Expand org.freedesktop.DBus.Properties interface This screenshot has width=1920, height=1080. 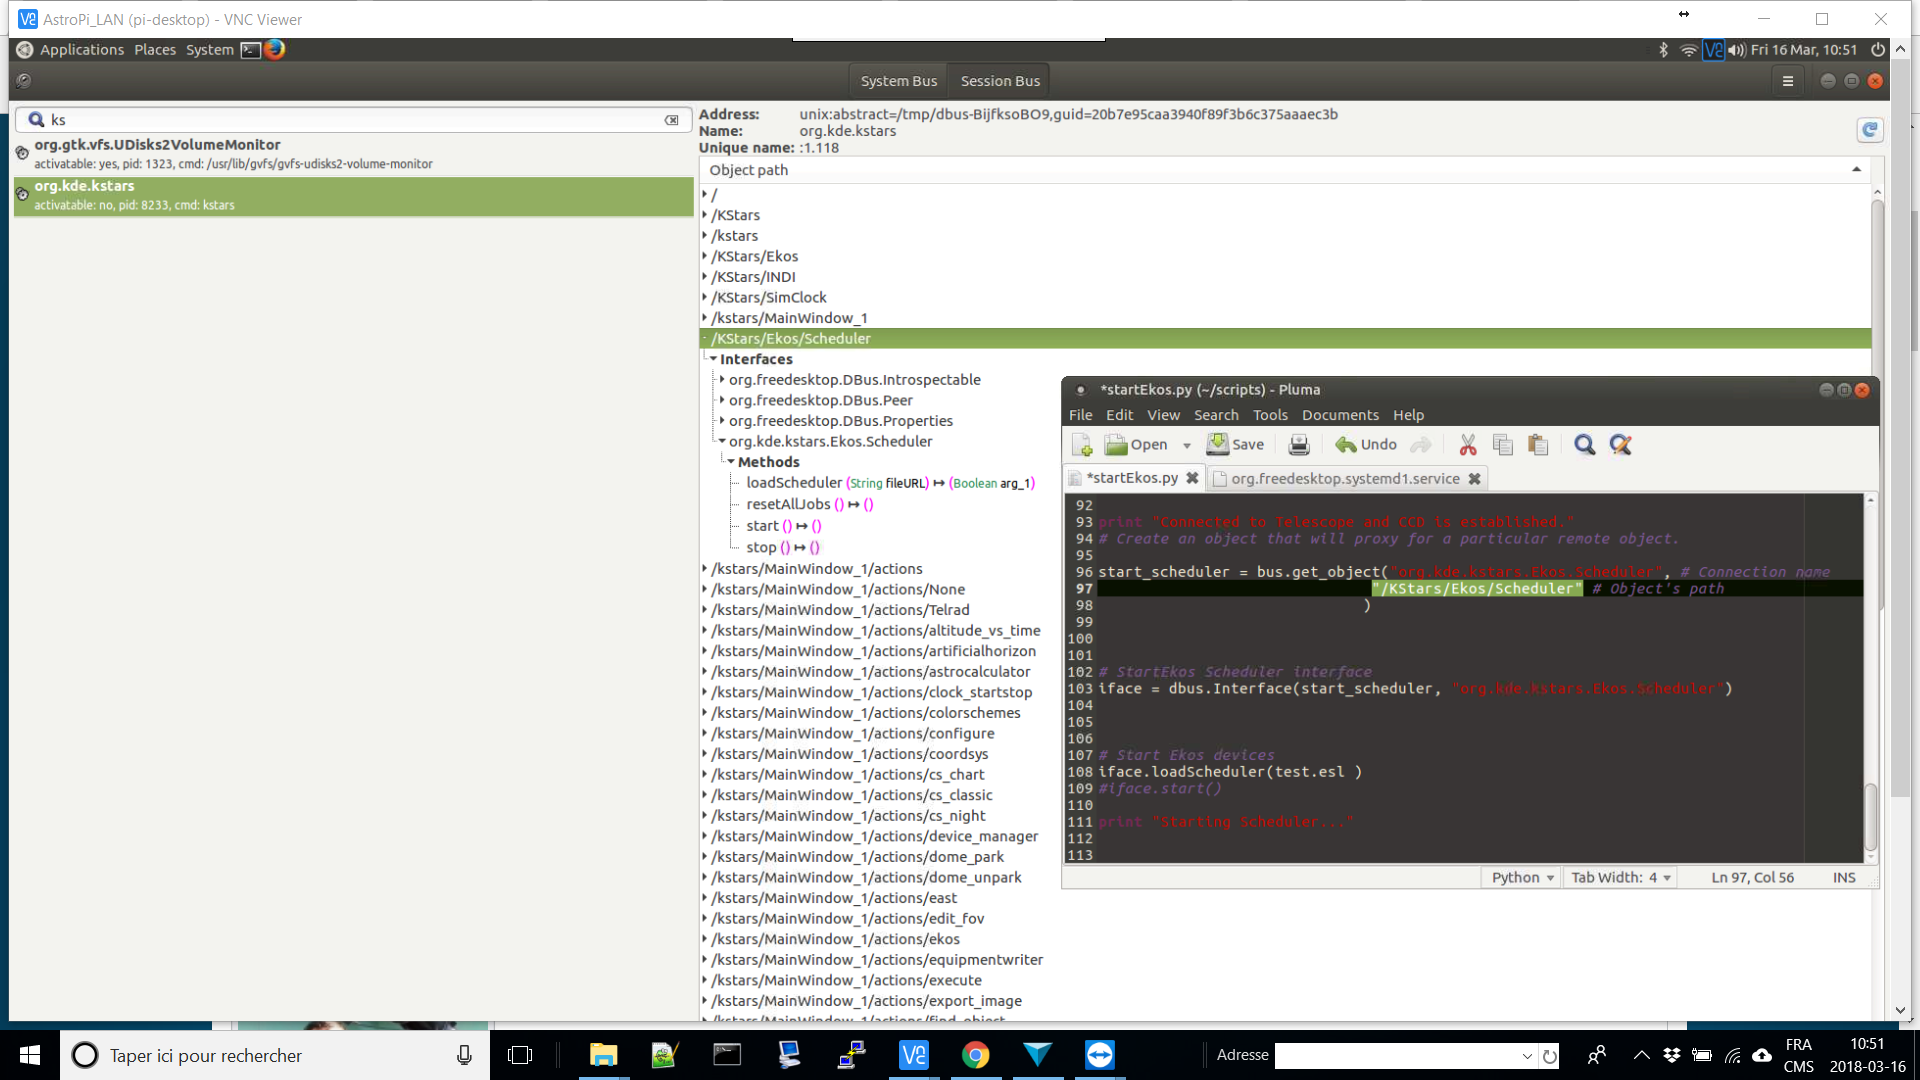pos(722,421)
